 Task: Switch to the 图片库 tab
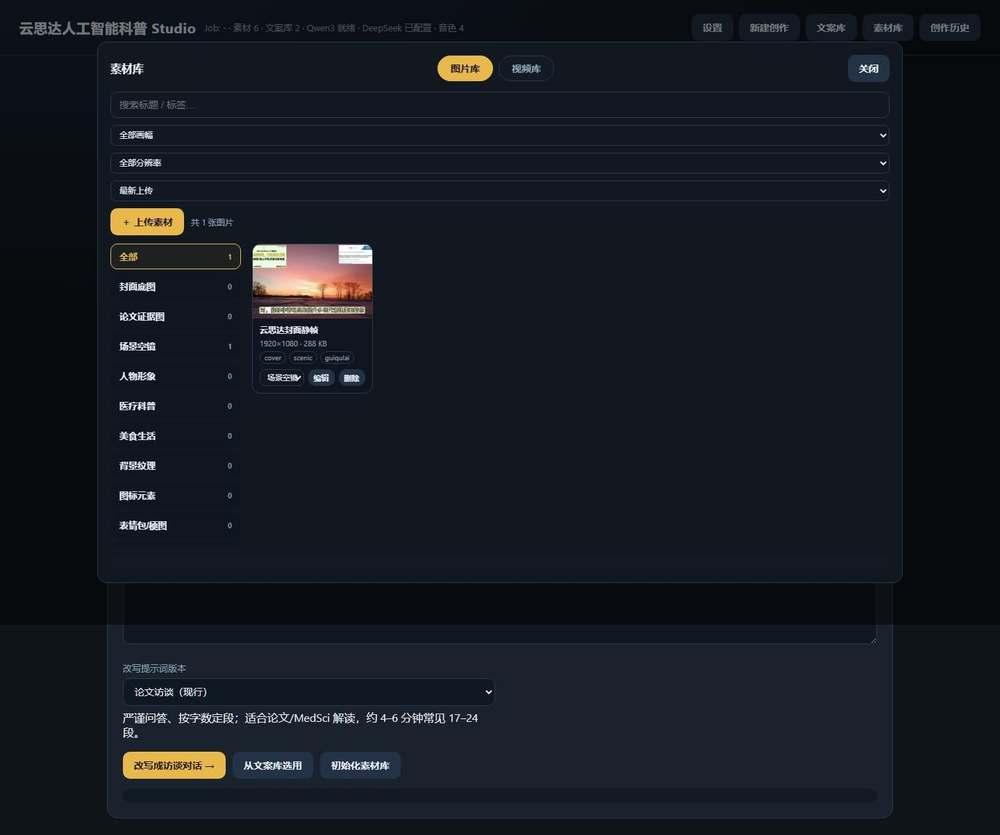tap(465, 69)
